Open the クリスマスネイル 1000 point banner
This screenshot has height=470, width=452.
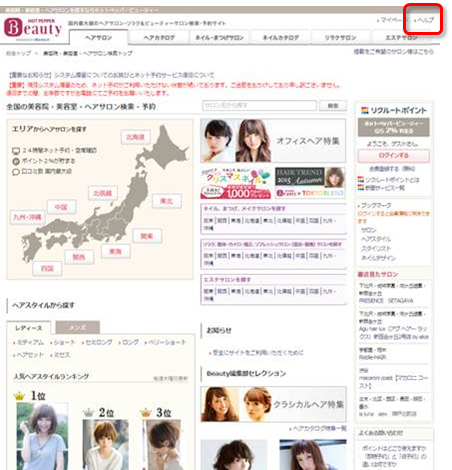click(236, 183)
